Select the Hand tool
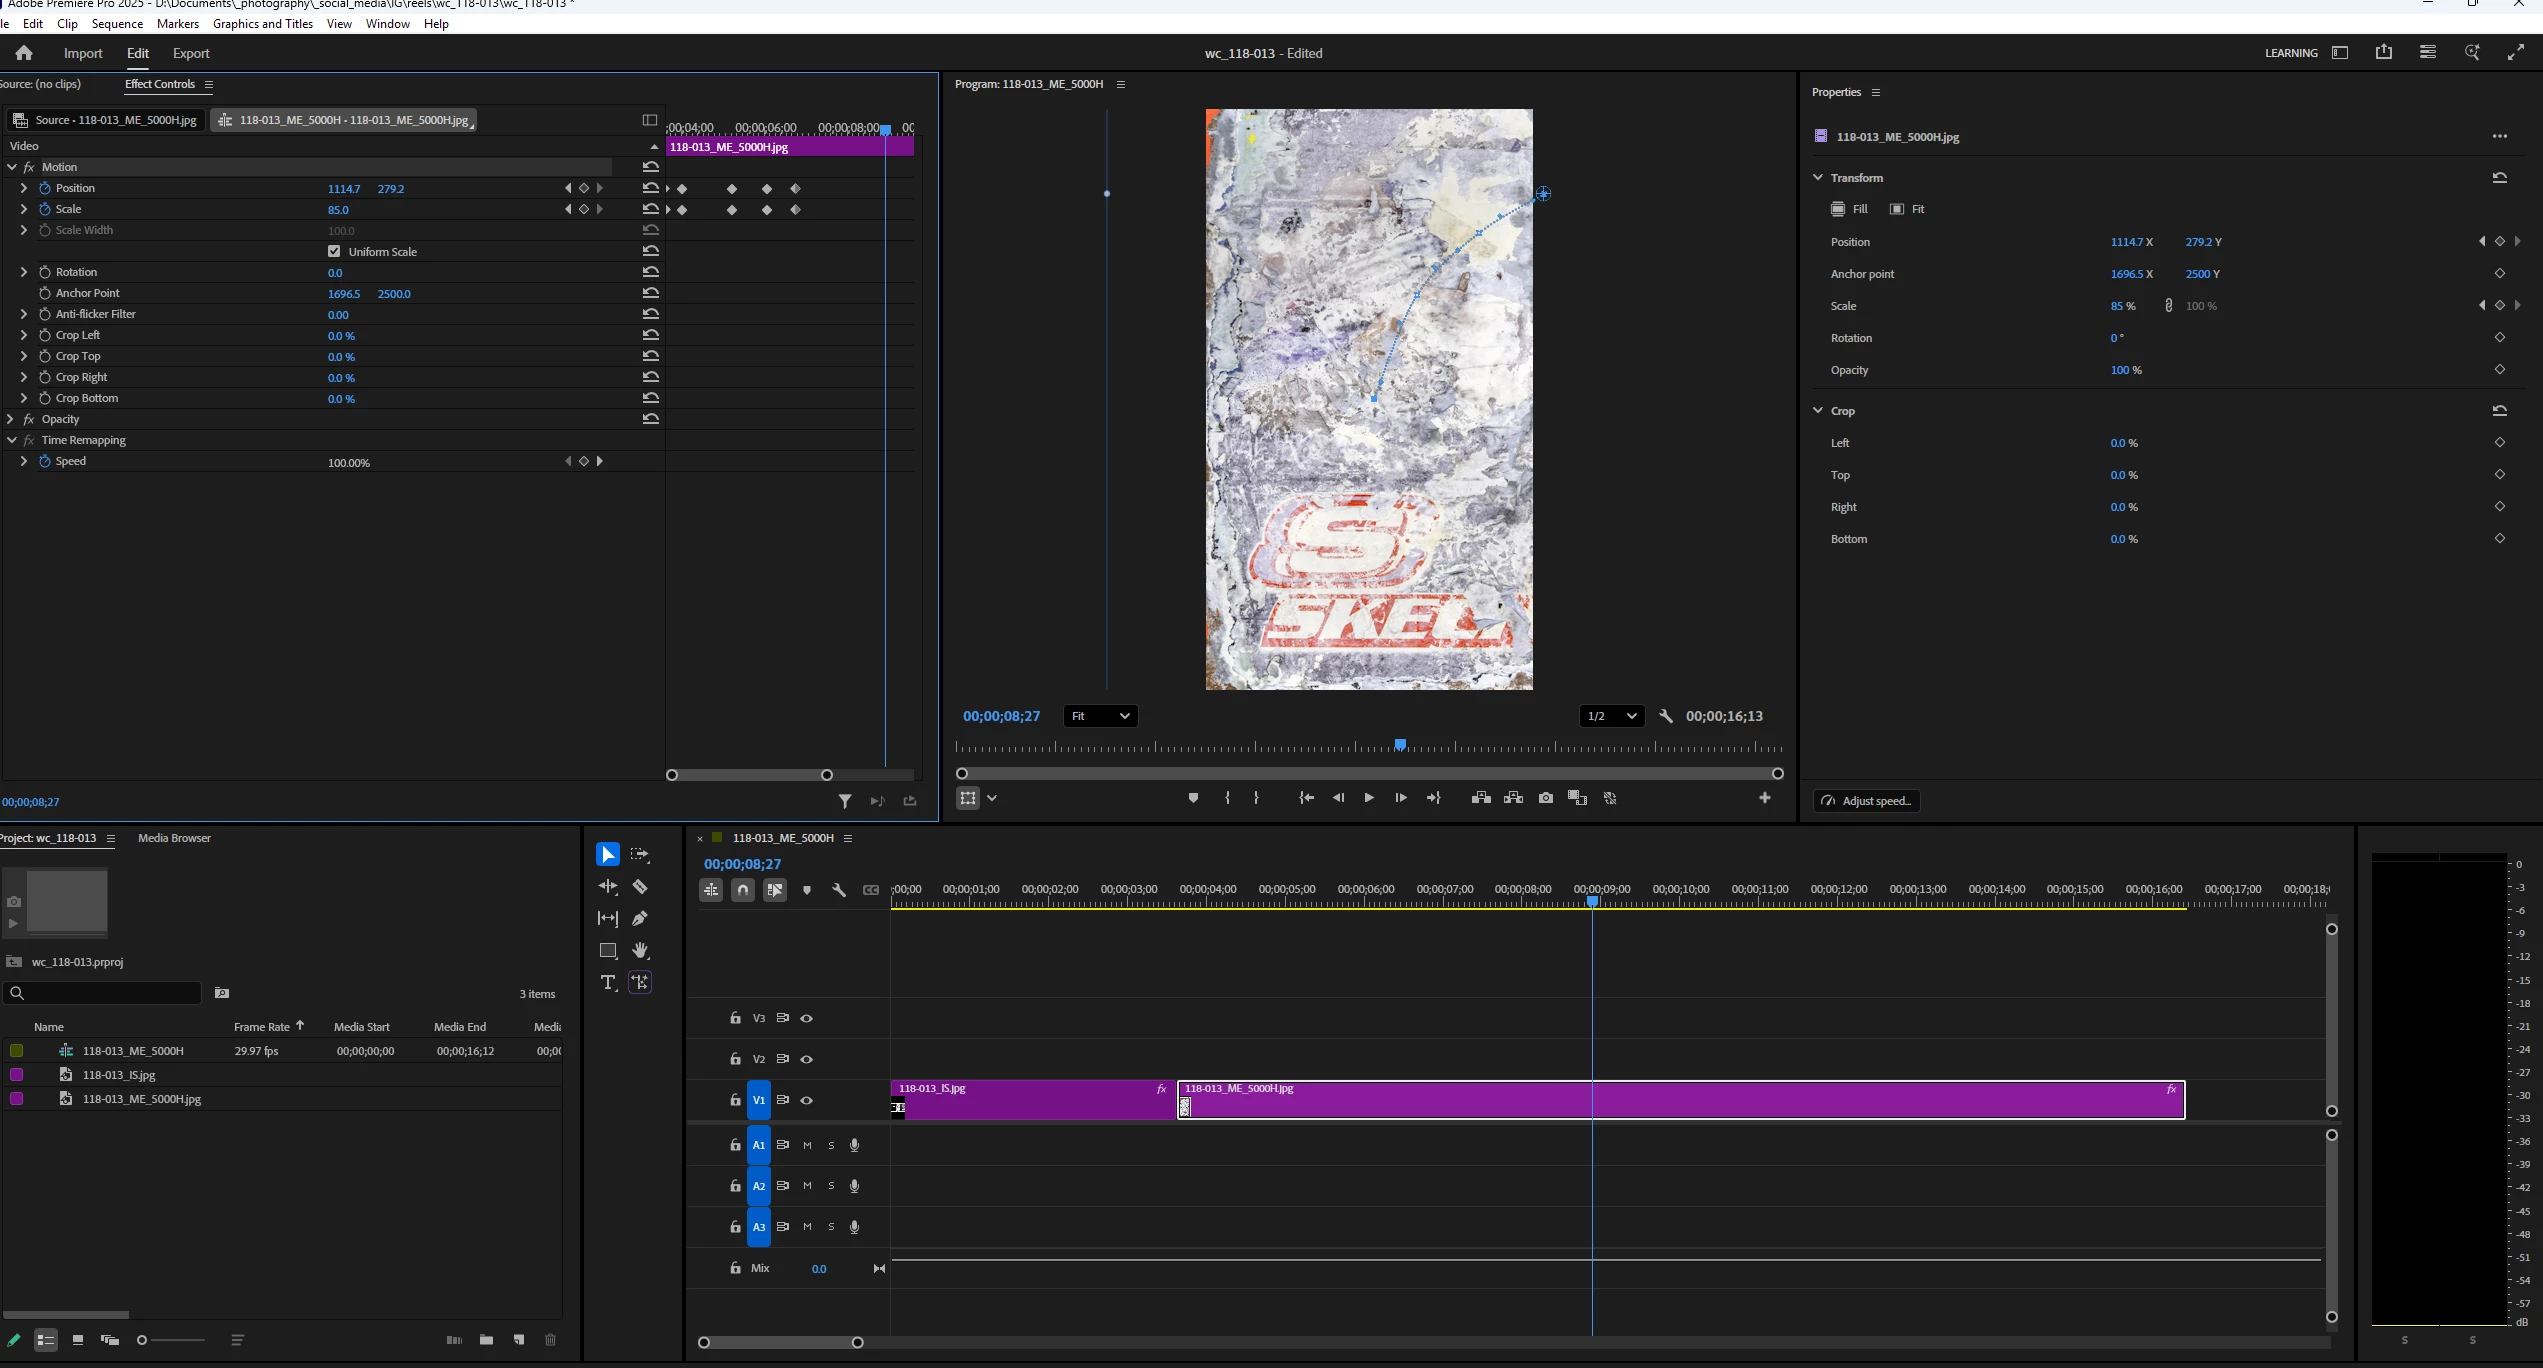 coord(640,950)
